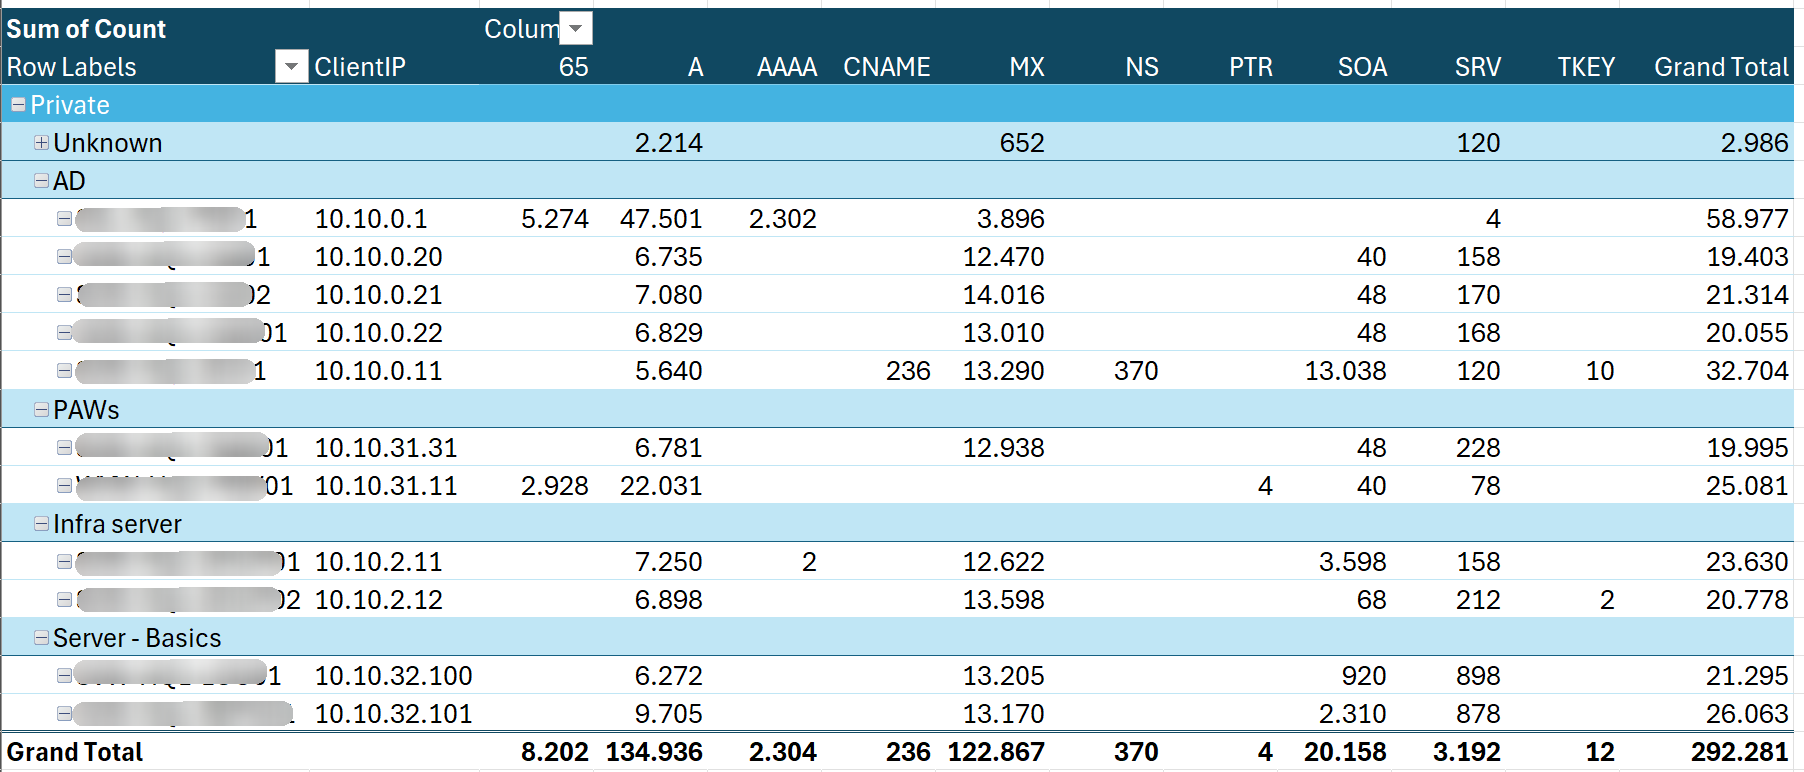Collapse the AD group
The height and width of the screenshot is (772, 1804).
tap(41, 181)
